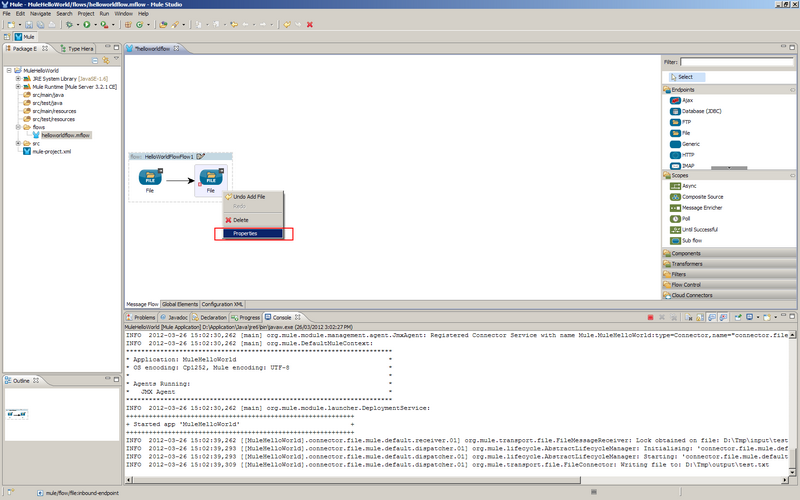Click the green Run toolbar icon

click(87, 24)
